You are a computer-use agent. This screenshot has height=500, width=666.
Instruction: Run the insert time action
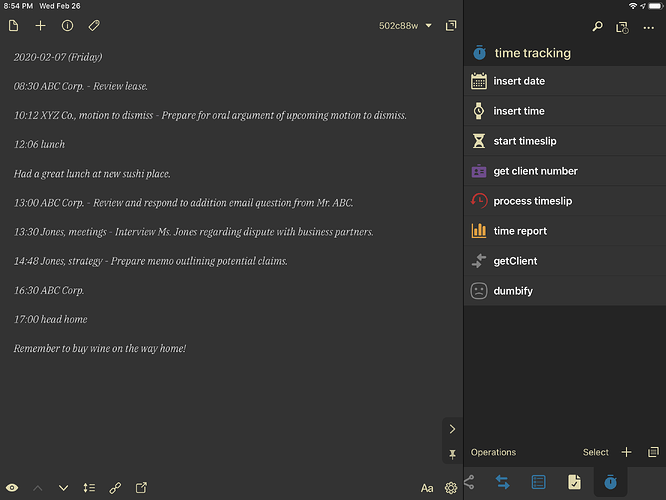[564, 111]
